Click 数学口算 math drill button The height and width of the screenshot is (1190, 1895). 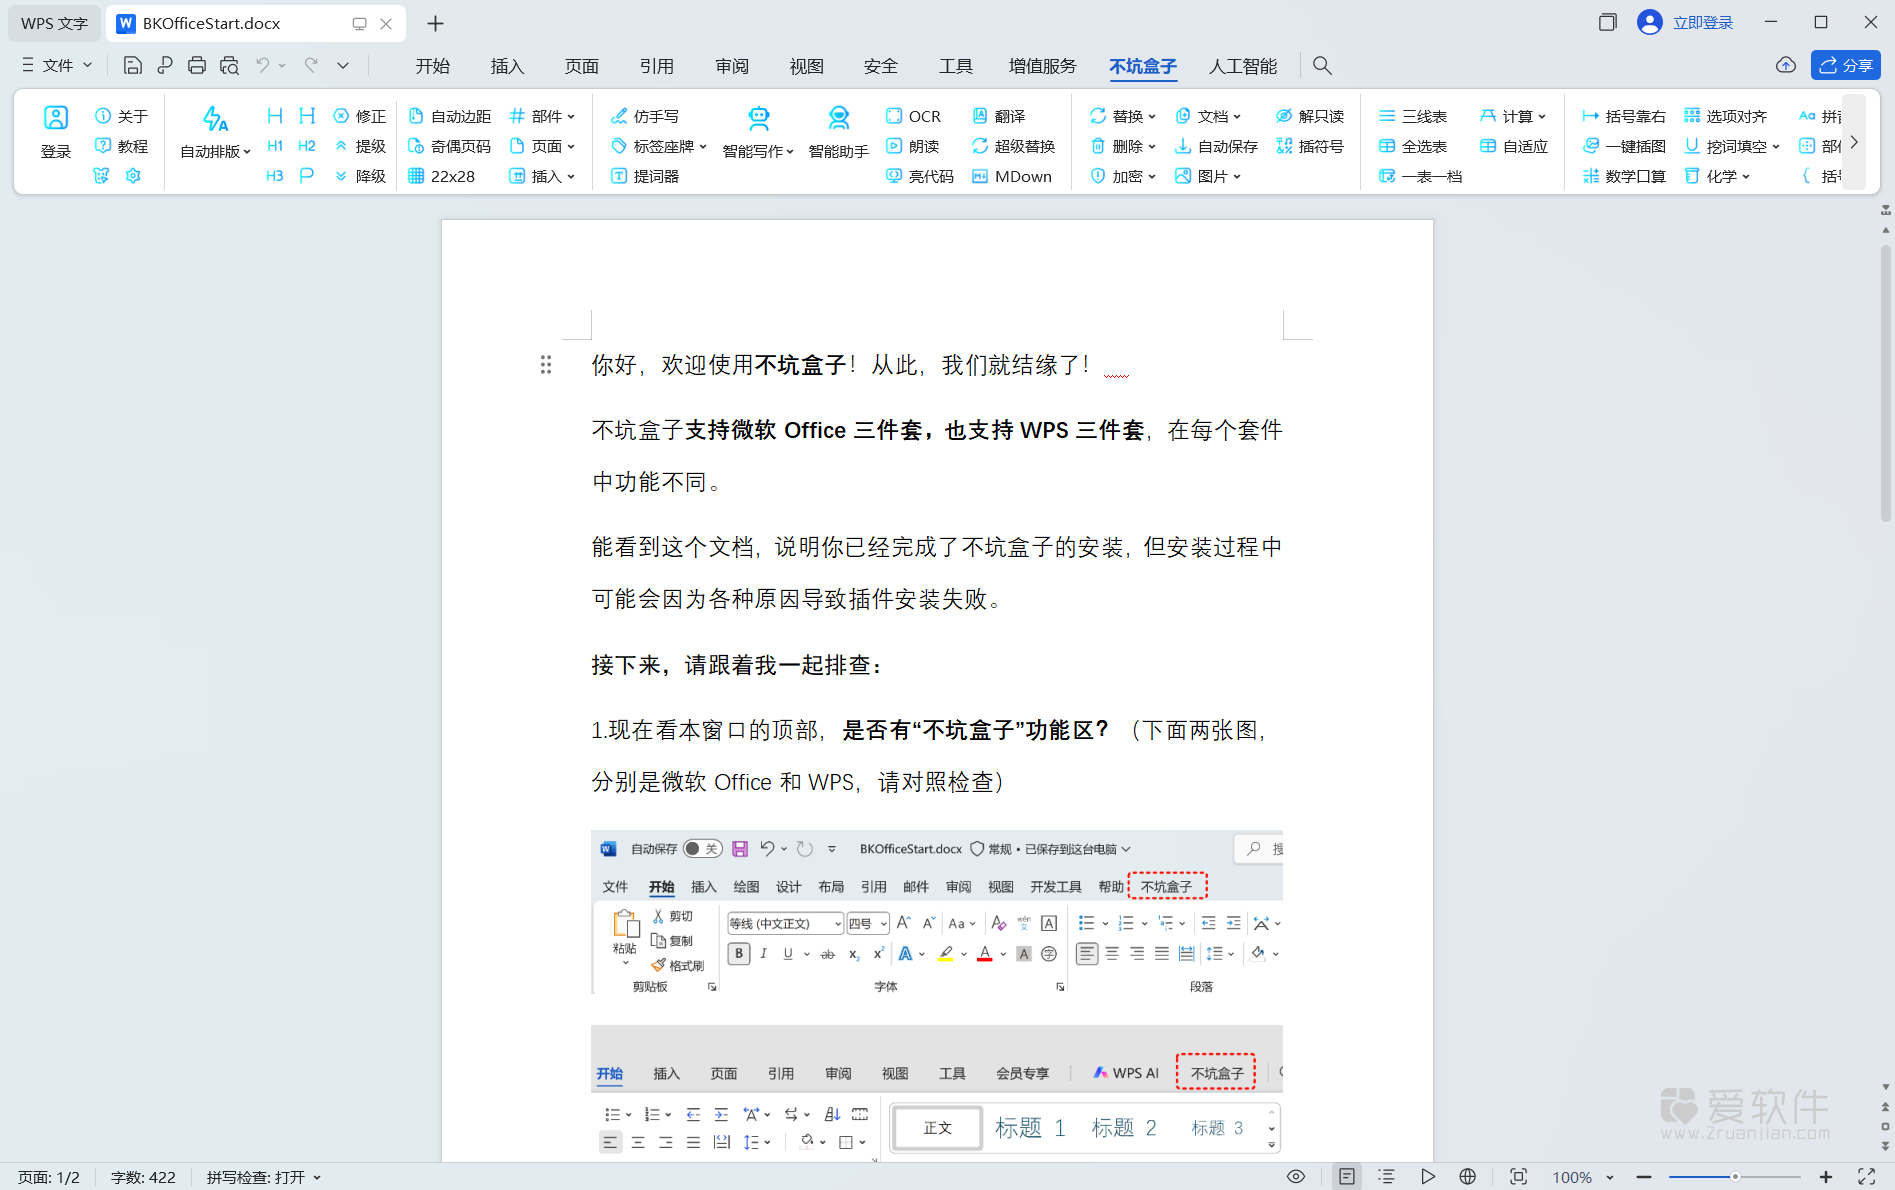coord(1625,176)
